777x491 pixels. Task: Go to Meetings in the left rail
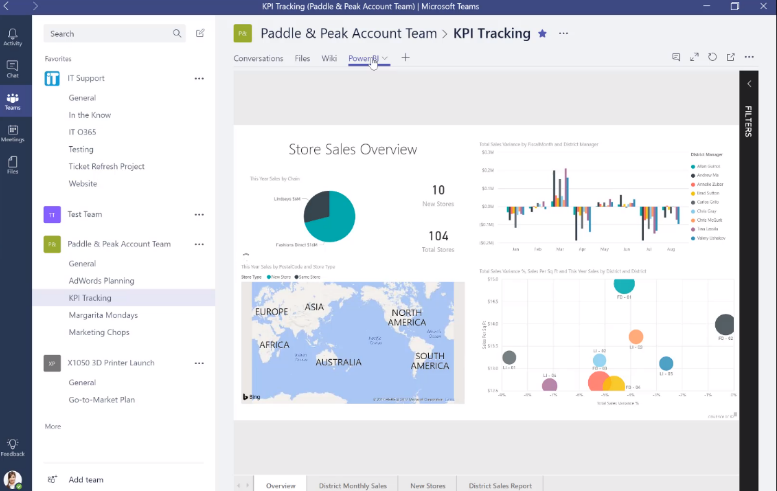pyautogui.click(x=12, y=132)
